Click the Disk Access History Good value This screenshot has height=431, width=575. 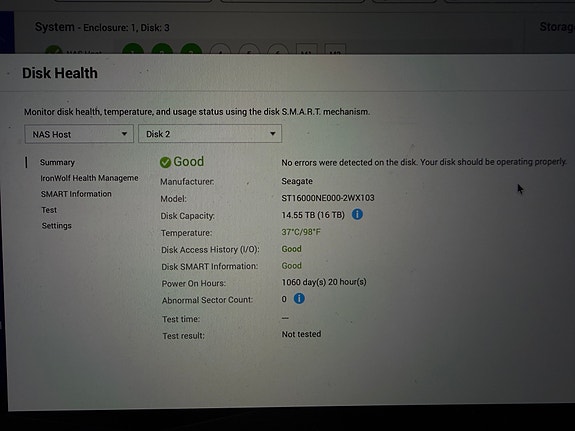coord(291,249)
